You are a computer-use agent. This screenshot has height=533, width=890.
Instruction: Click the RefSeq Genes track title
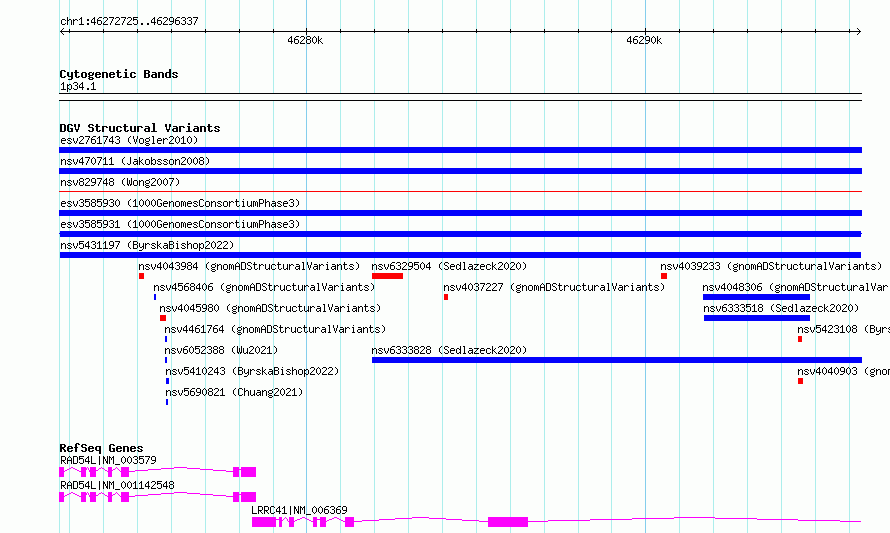101,448
